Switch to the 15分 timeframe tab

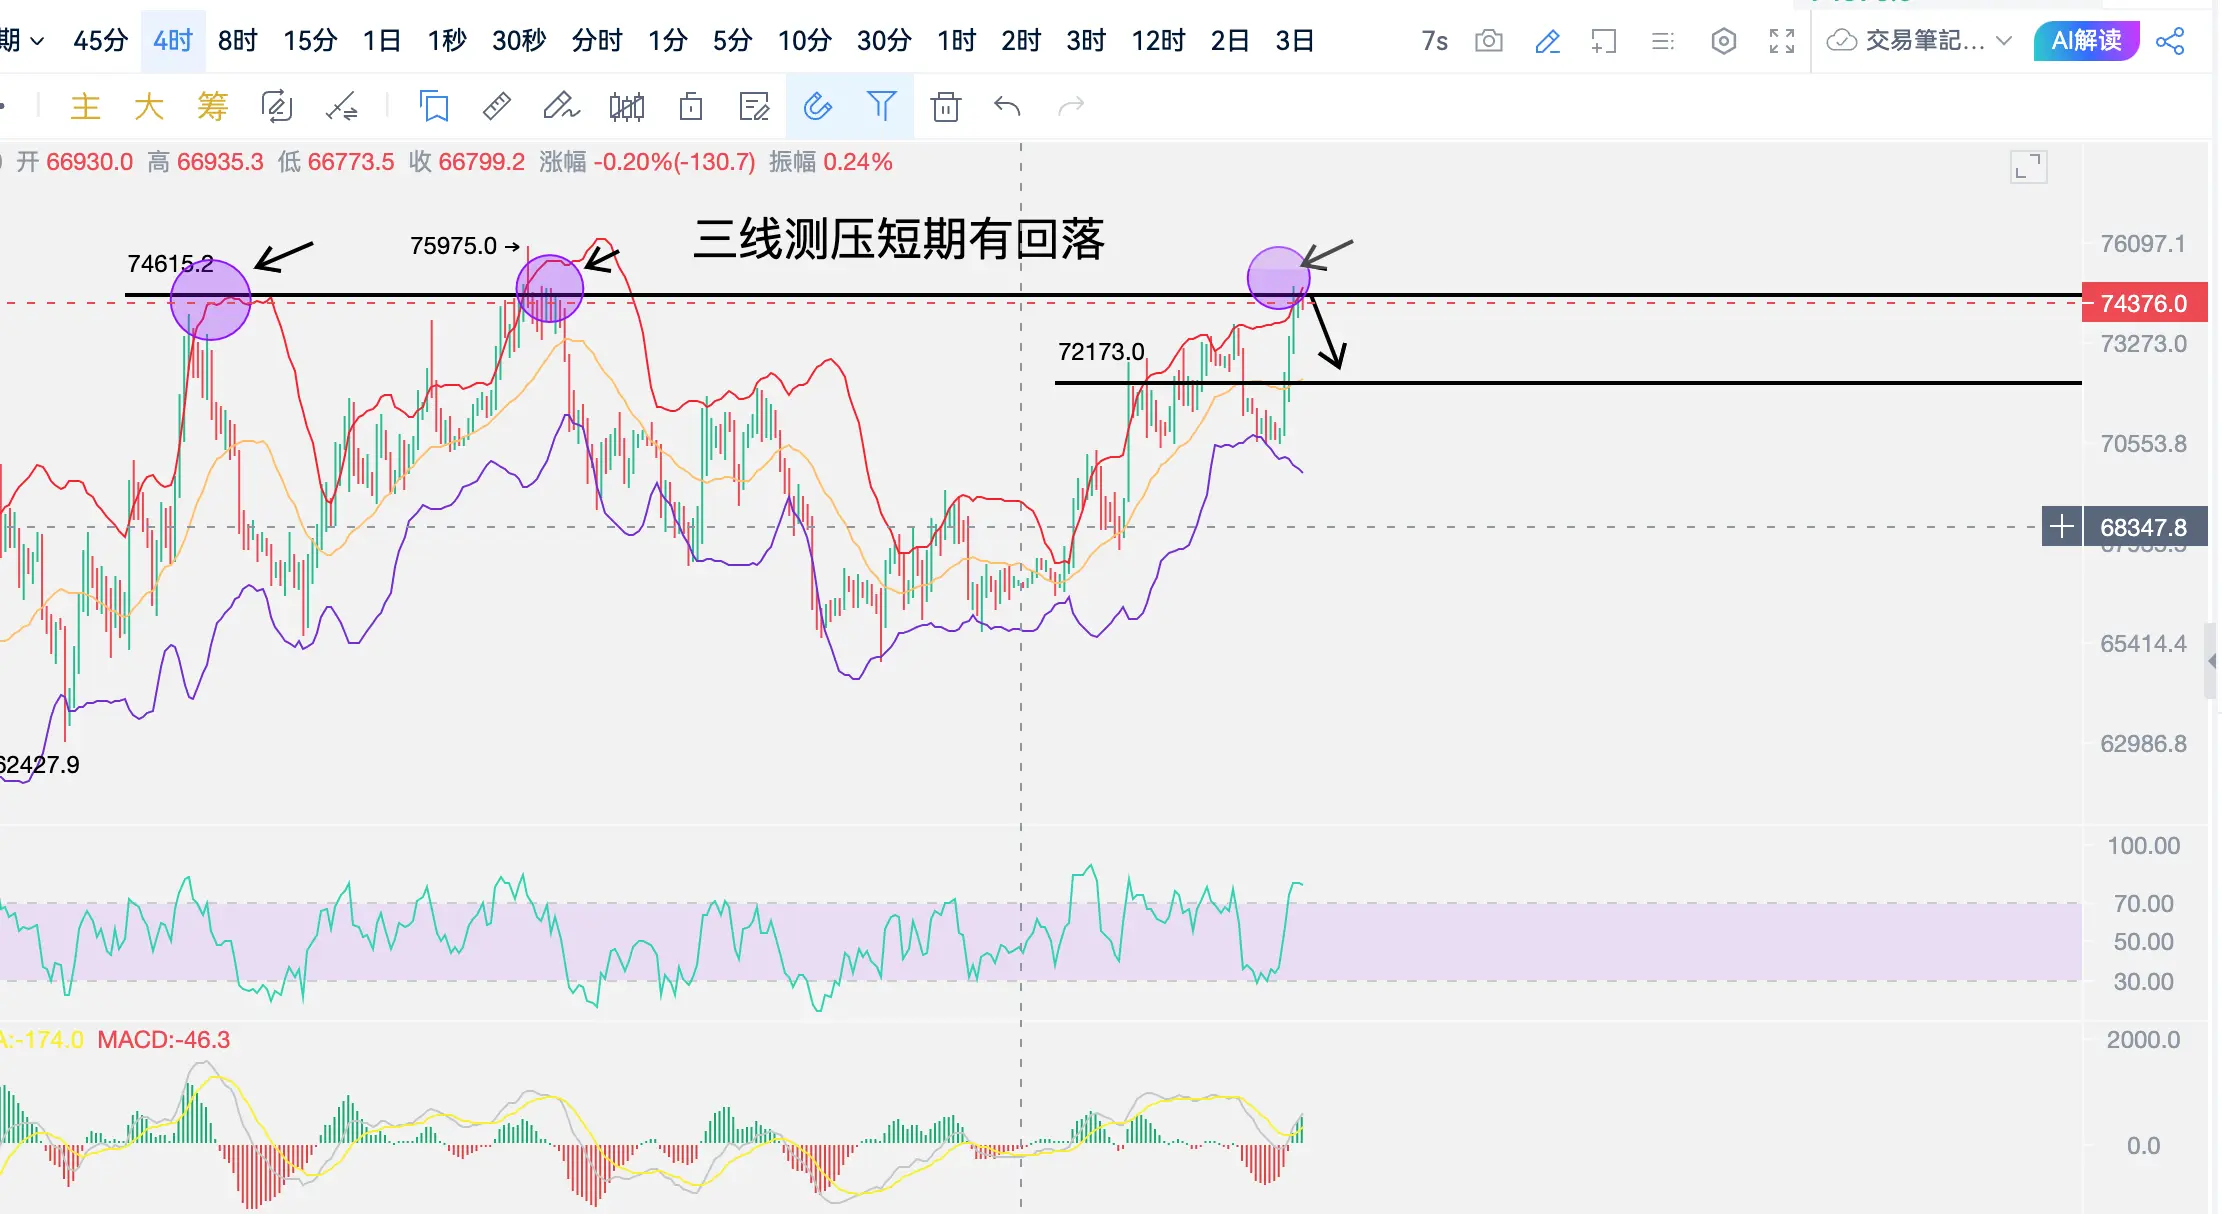(x=310, y=41)
